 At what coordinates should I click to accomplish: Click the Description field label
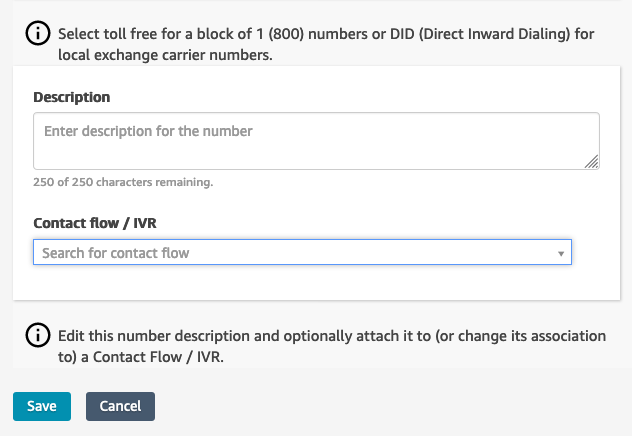click(x=72, y=97)
